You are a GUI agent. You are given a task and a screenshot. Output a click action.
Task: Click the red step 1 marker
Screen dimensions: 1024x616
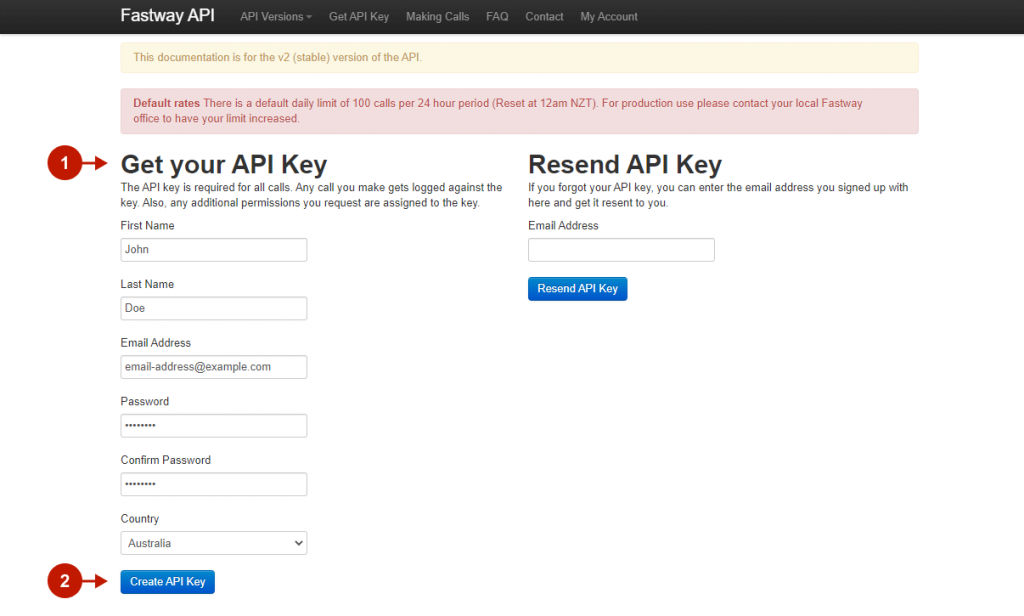point(65,164)
